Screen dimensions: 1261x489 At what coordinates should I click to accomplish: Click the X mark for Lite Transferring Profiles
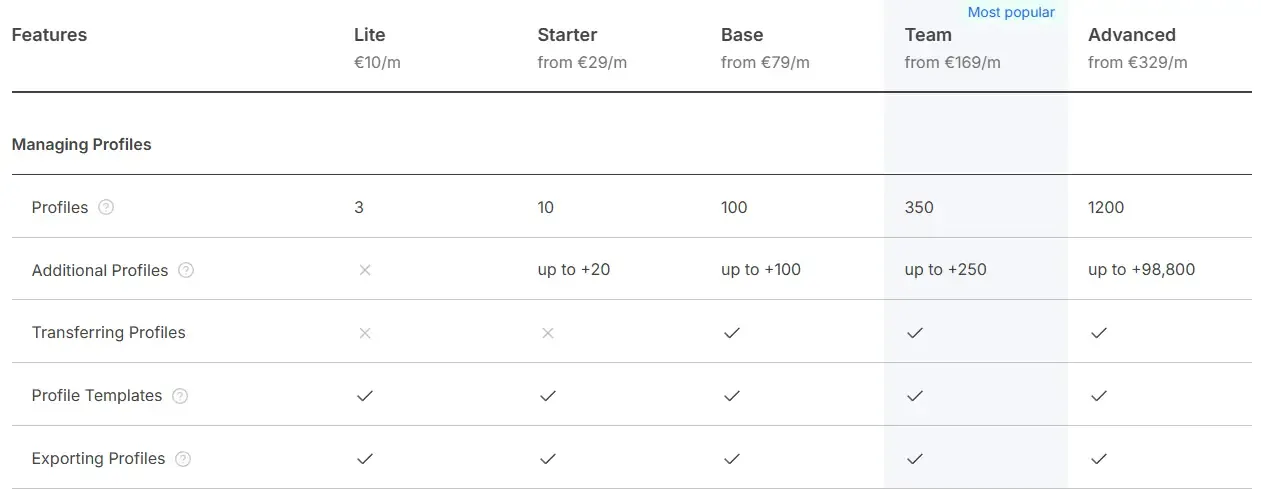365,333
